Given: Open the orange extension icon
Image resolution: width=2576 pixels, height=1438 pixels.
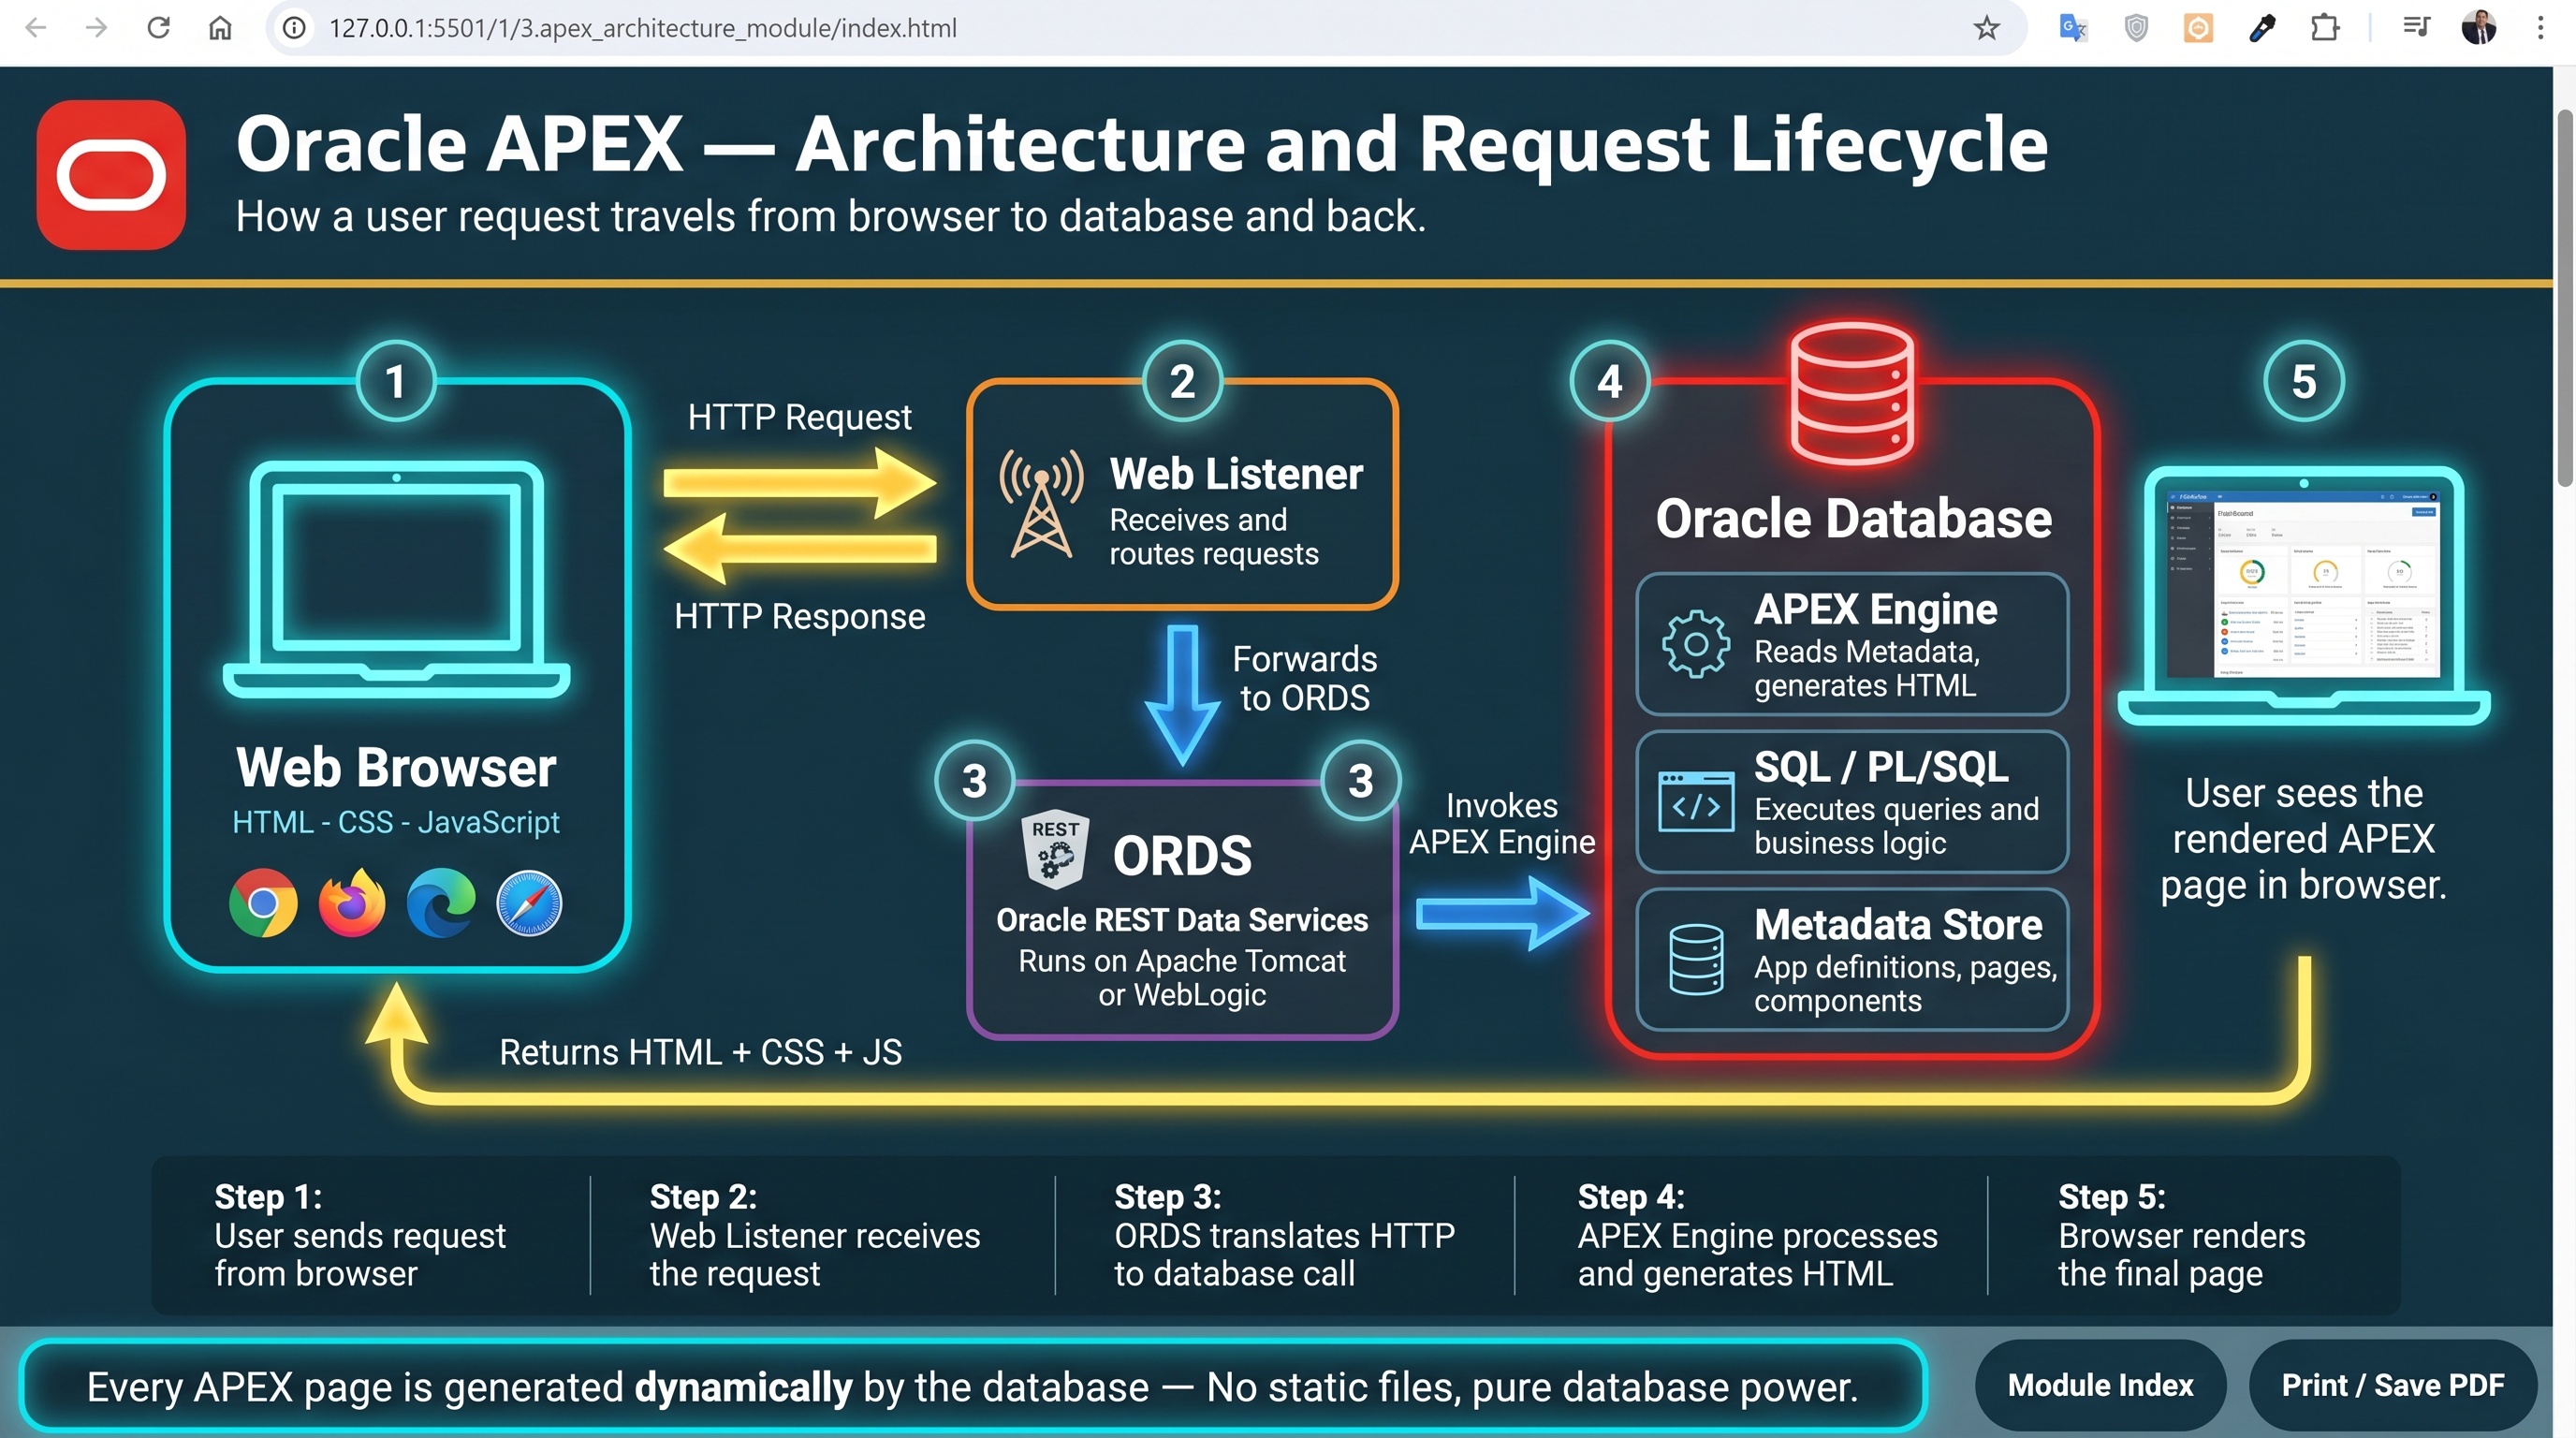Looking at the screenshot, I should (2198, 28).
